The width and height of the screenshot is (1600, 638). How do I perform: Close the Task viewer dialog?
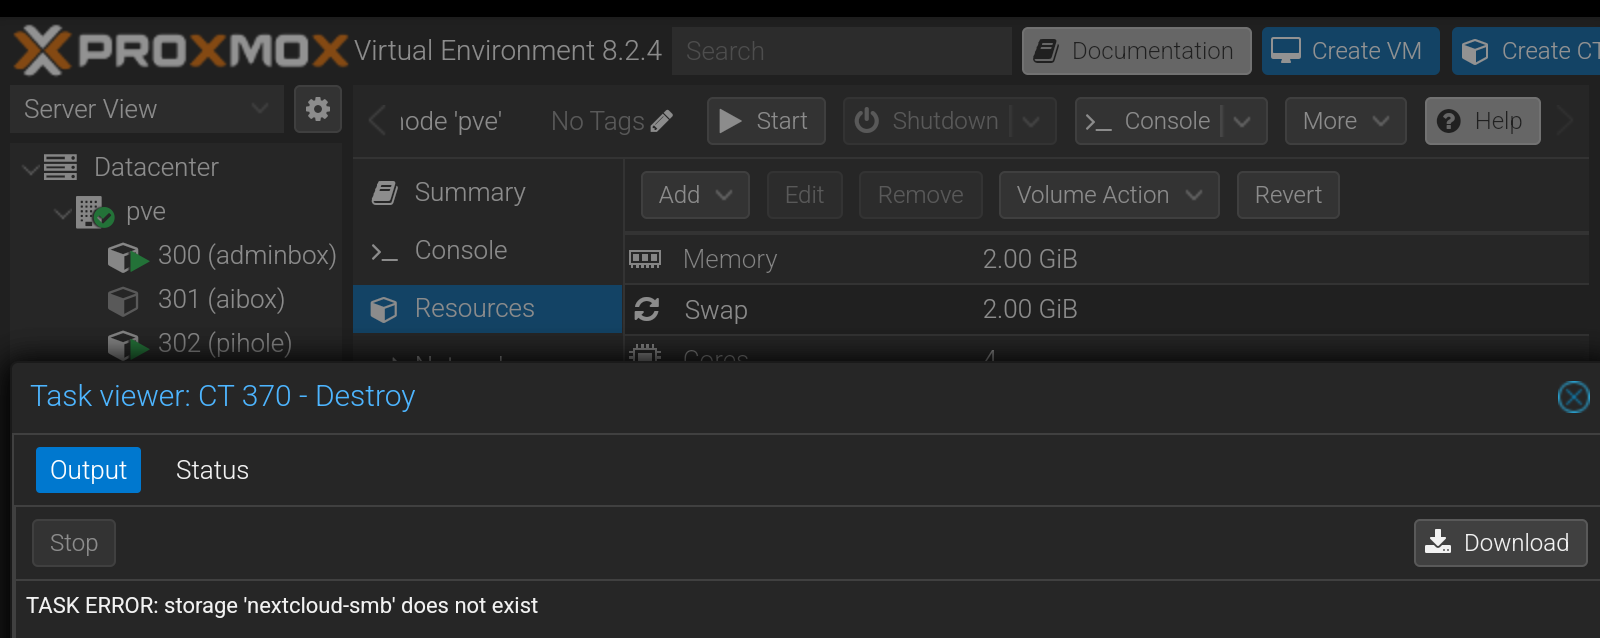click(x=1574, y=397)
